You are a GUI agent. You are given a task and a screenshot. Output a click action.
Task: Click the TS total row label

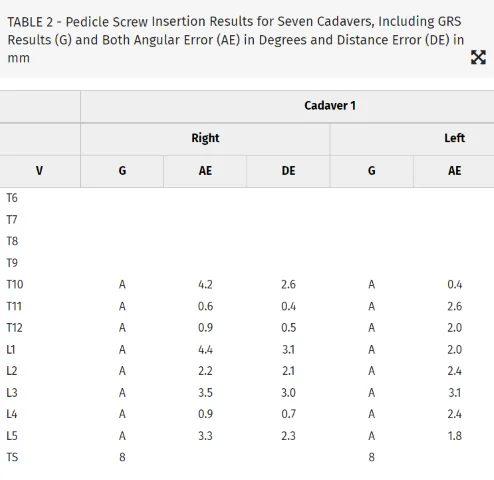coord(12,457)
